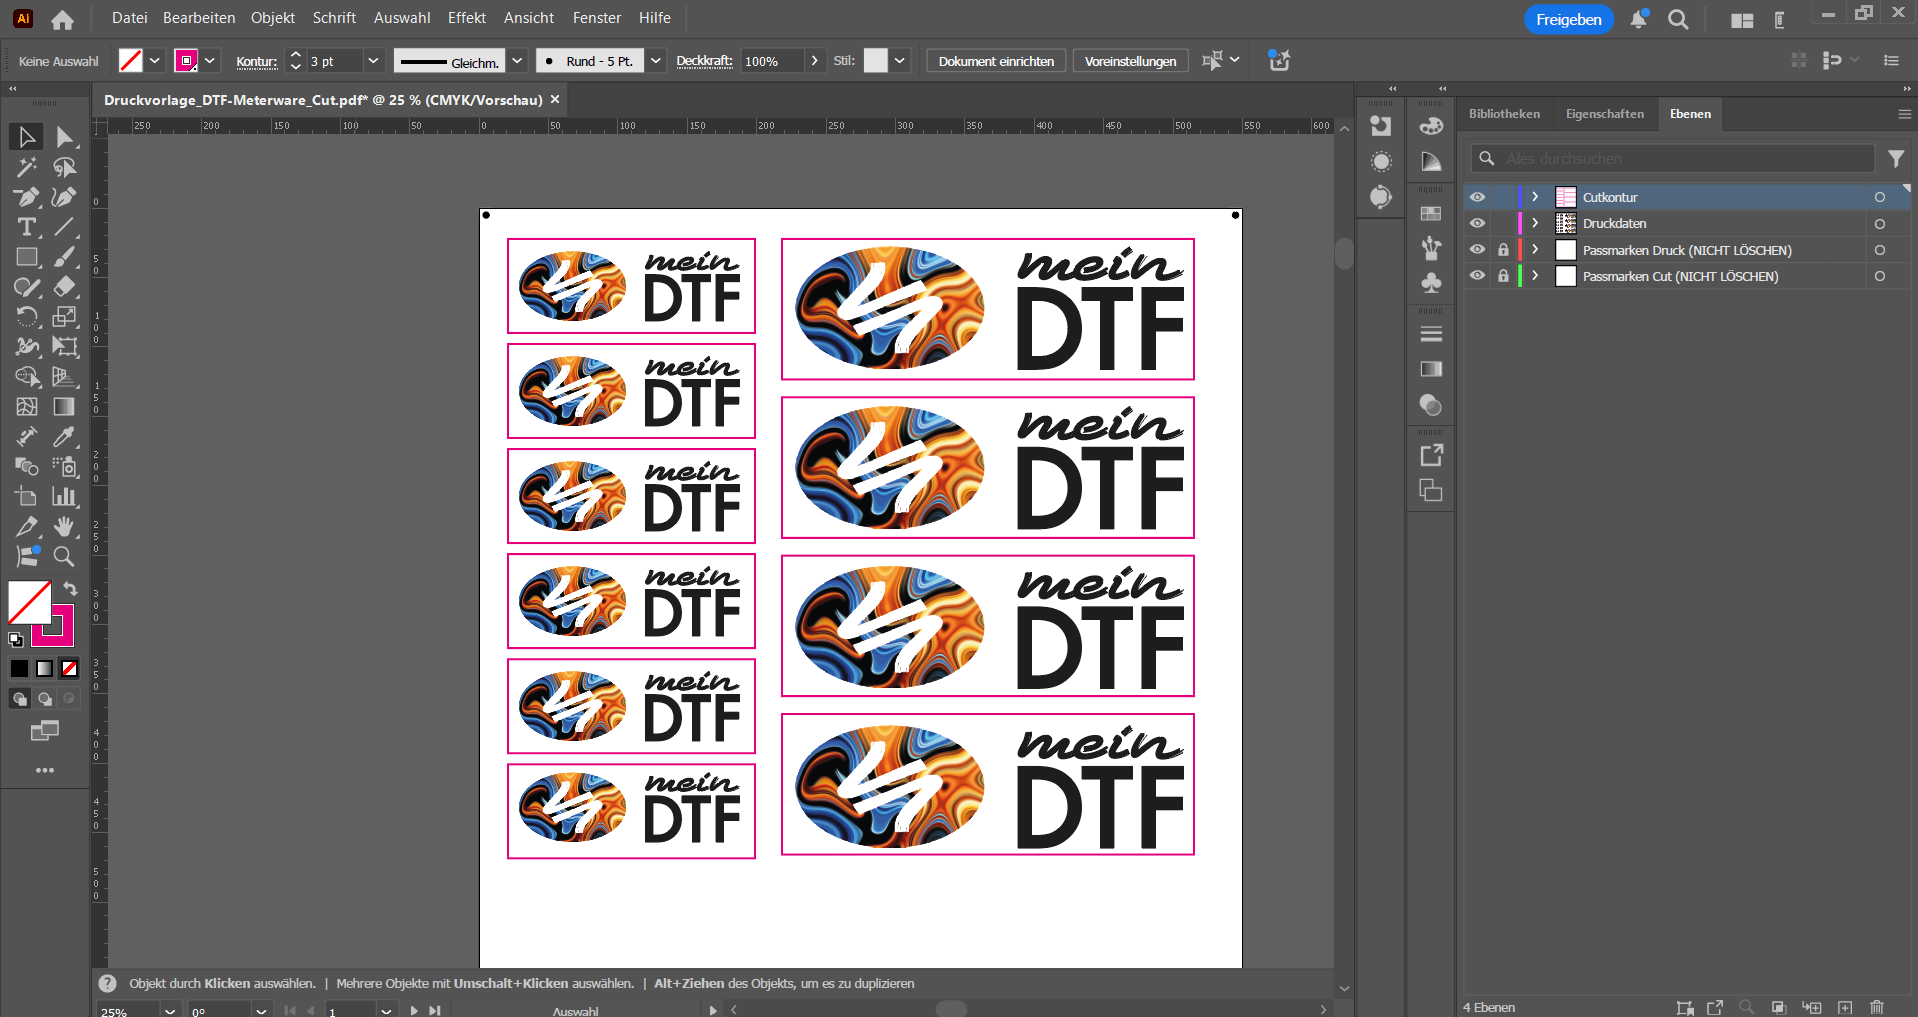Click the Freigeben button
The height and width of the screenshot is (1017, 1918).
[1568, 19]
